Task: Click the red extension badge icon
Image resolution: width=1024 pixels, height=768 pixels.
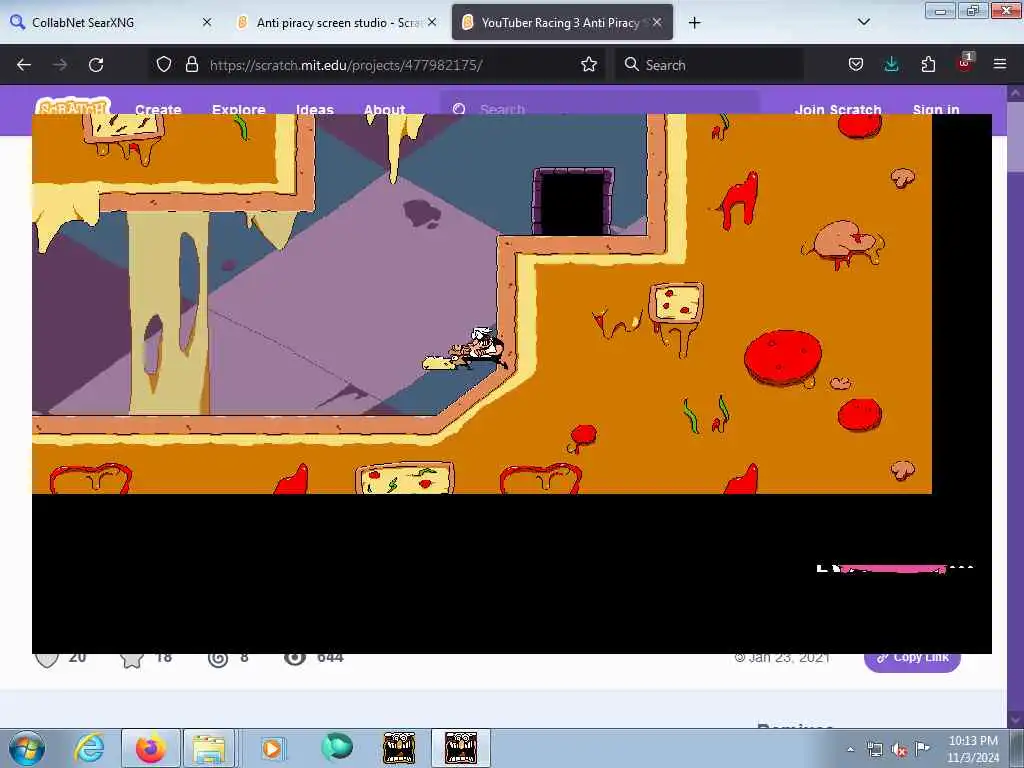Action: coord(965,63)
